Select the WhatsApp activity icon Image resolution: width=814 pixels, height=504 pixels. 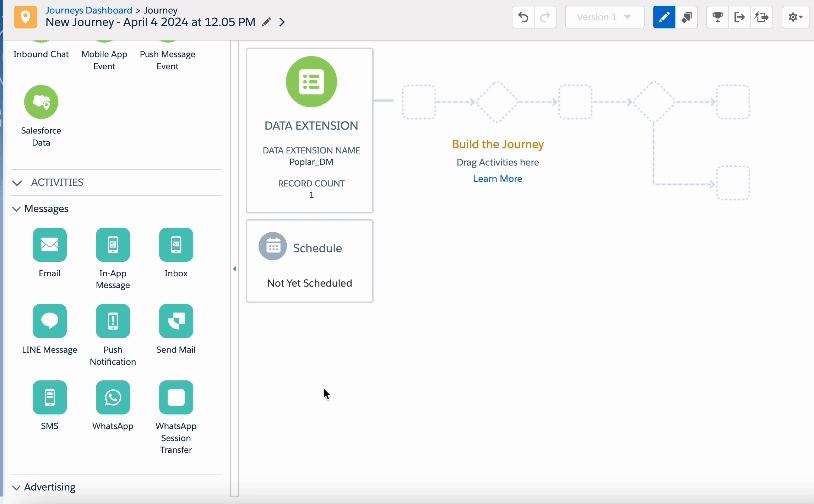[113, 397]
